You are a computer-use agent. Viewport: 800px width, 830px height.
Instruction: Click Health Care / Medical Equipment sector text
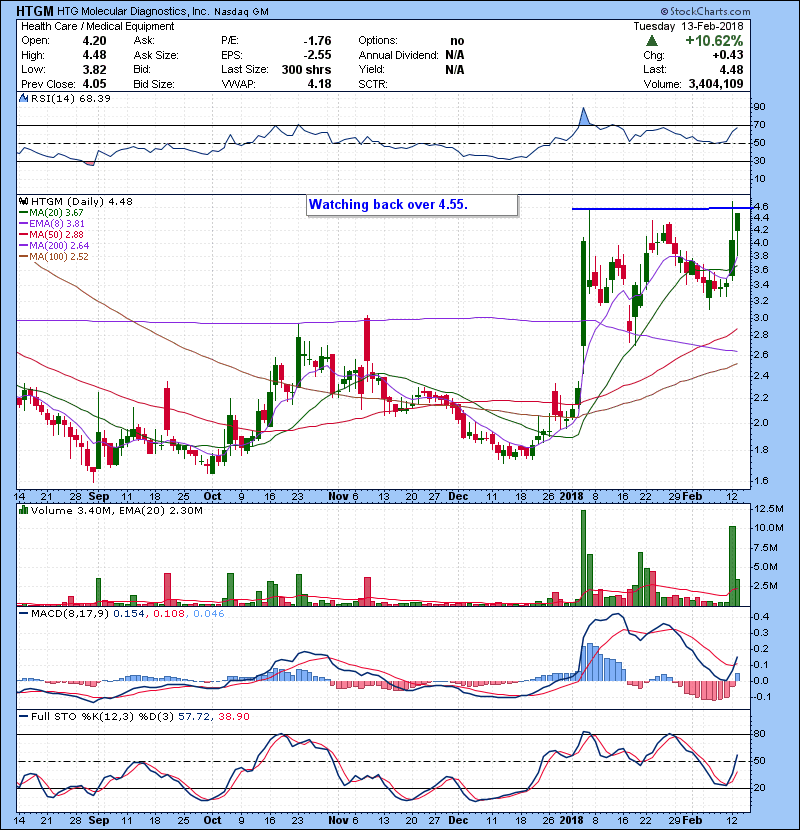click(97, 26)
